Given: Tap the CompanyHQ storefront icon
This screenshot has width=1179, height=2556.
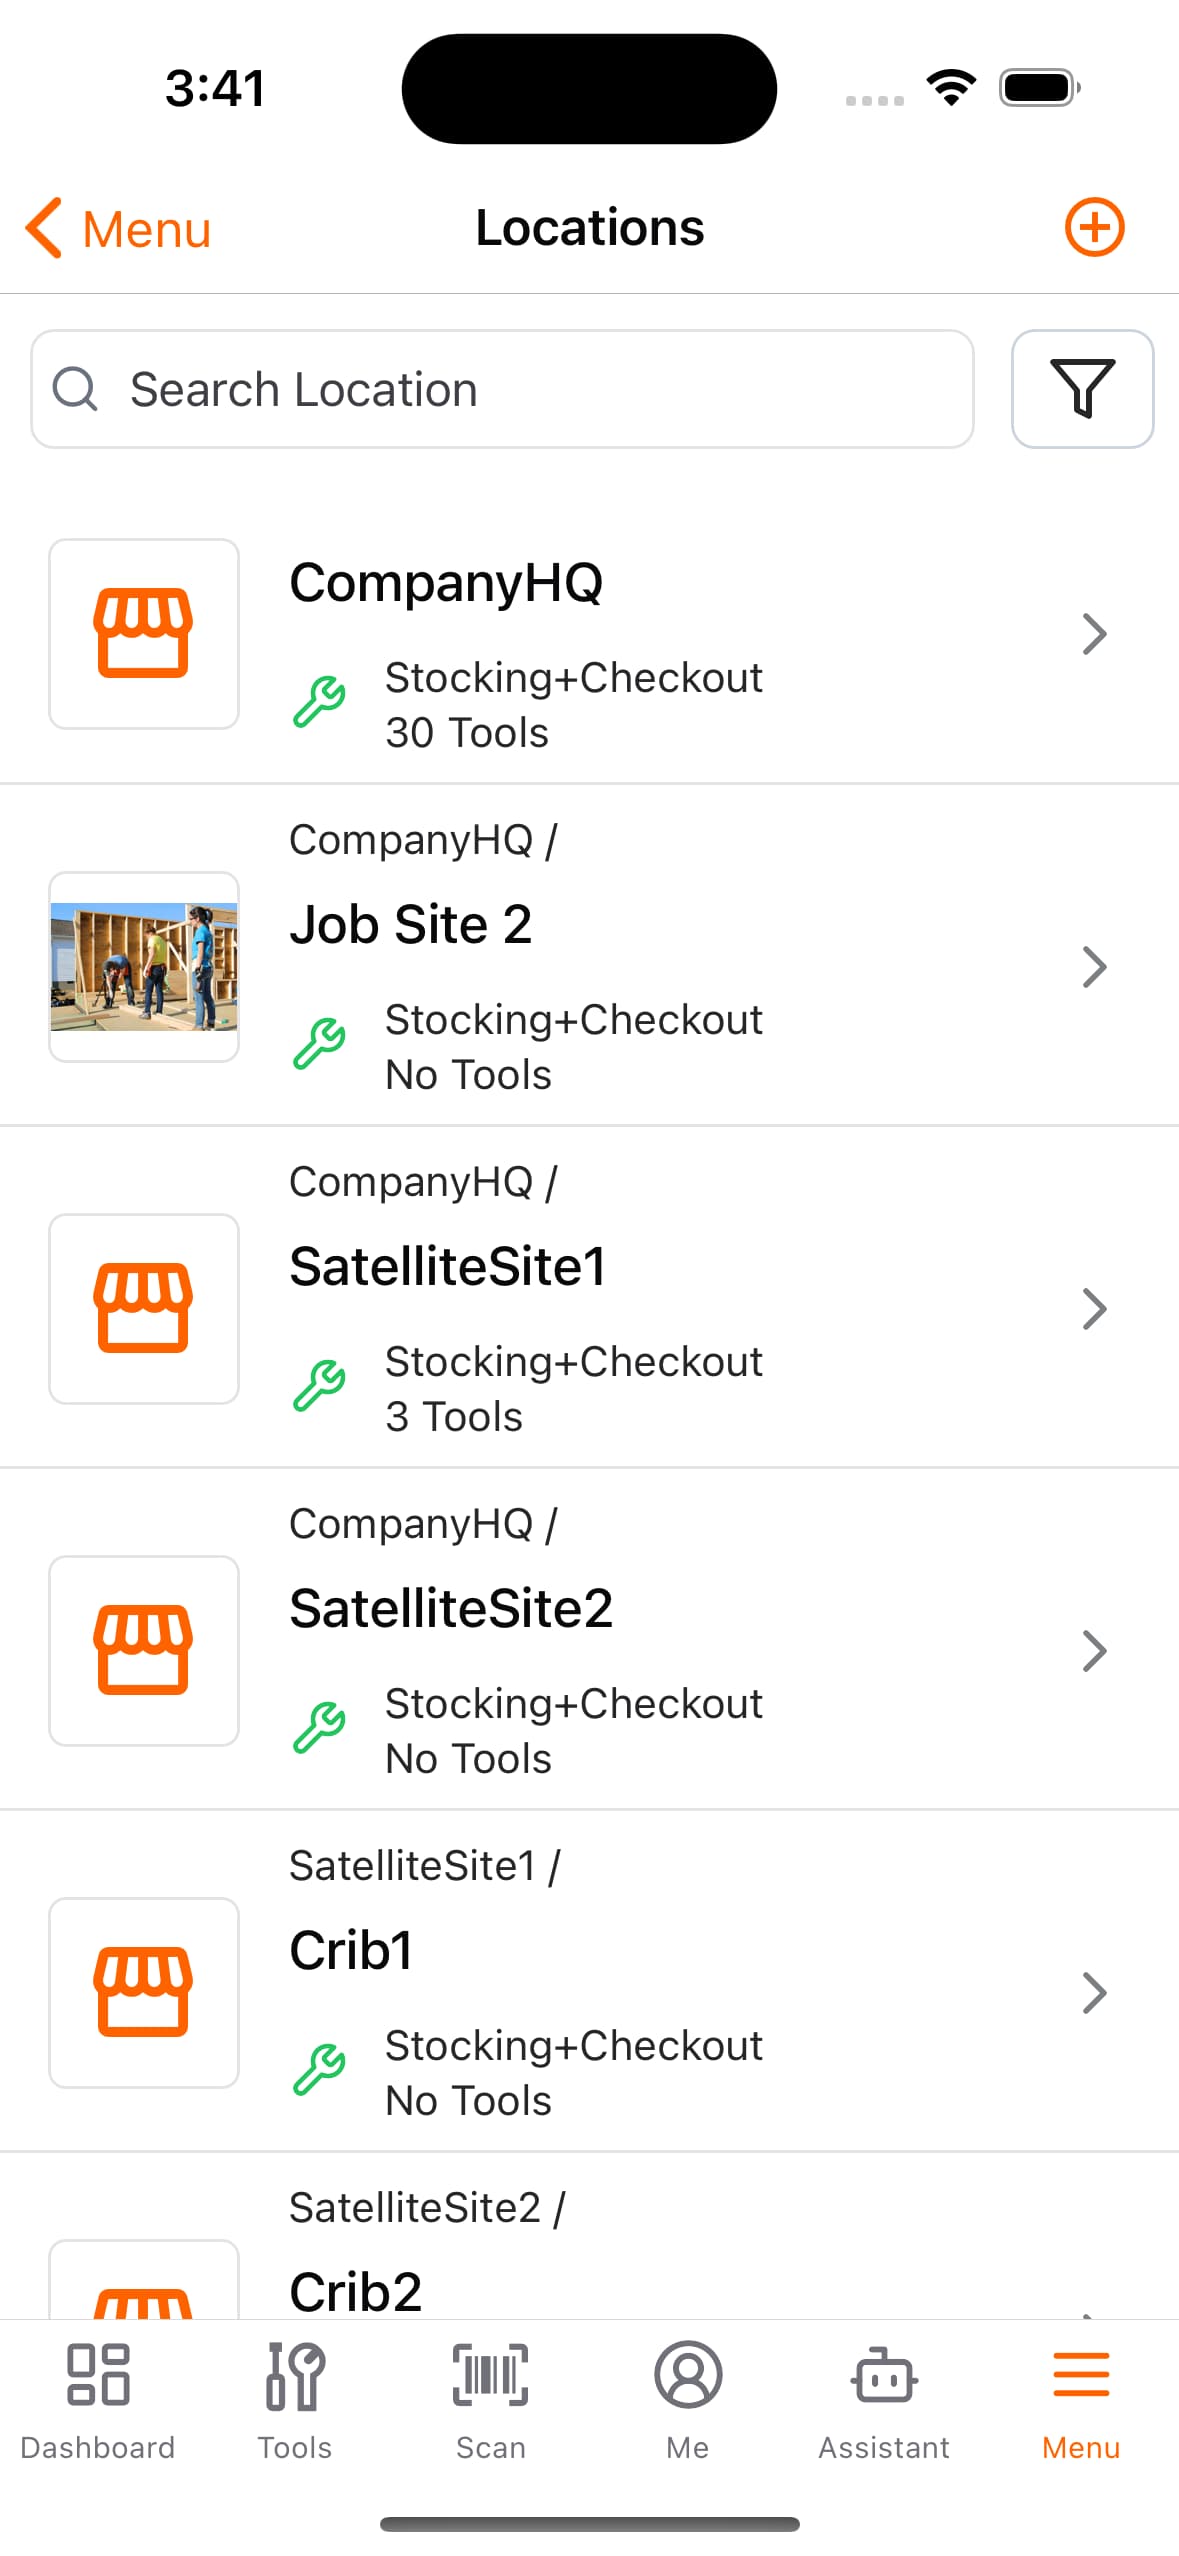Looking at the screenshot, I should 144,634.
